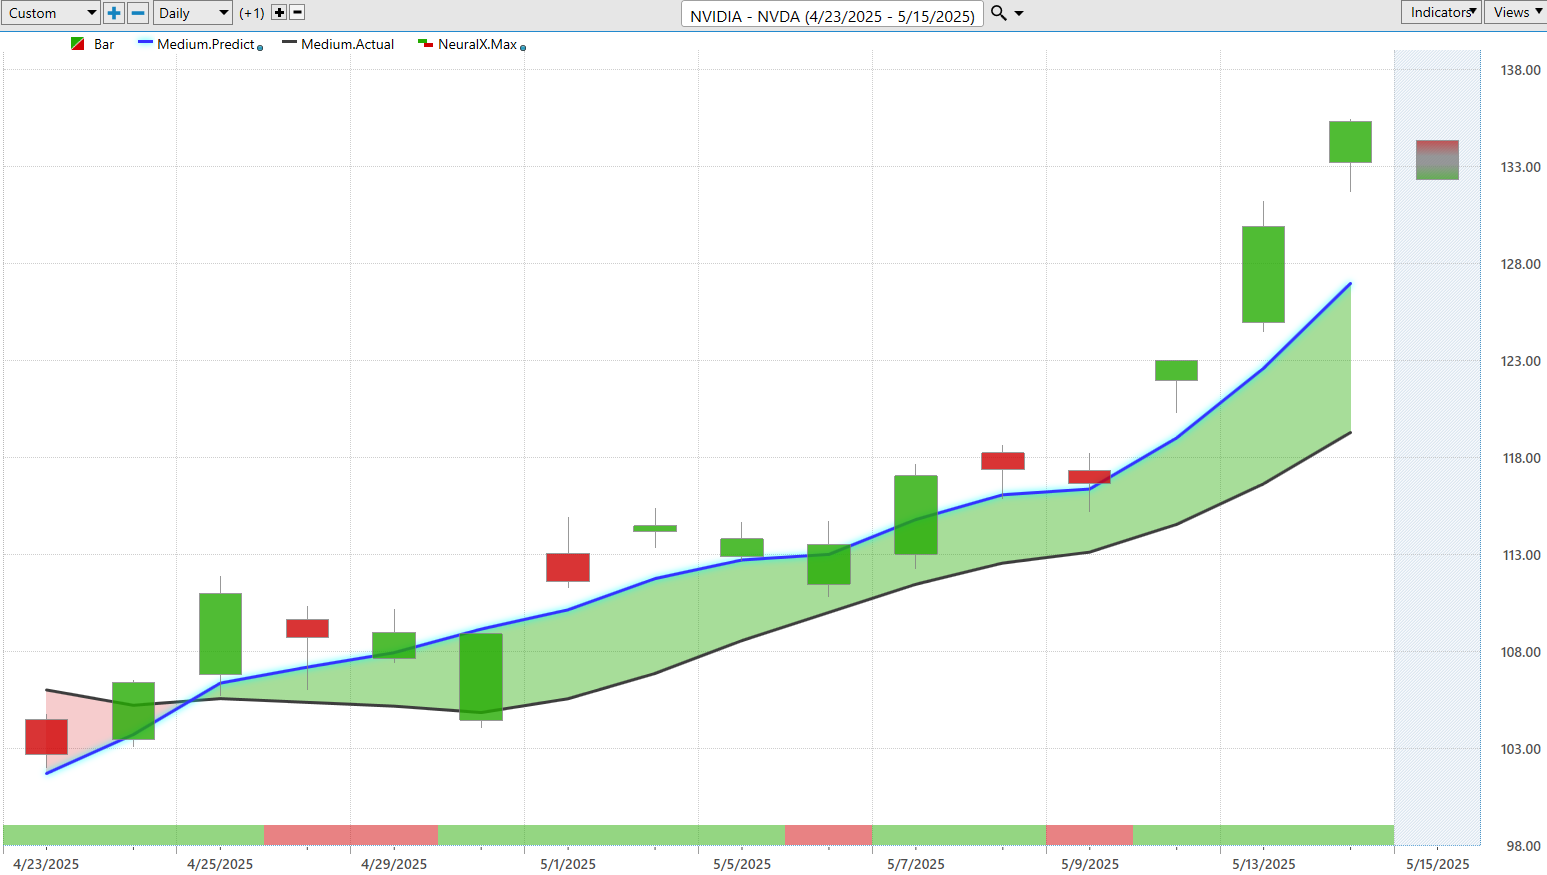The image size is (1547, 875).
Task: Click the red candle above 4/23/2025
Action: (x=46, y=737)
